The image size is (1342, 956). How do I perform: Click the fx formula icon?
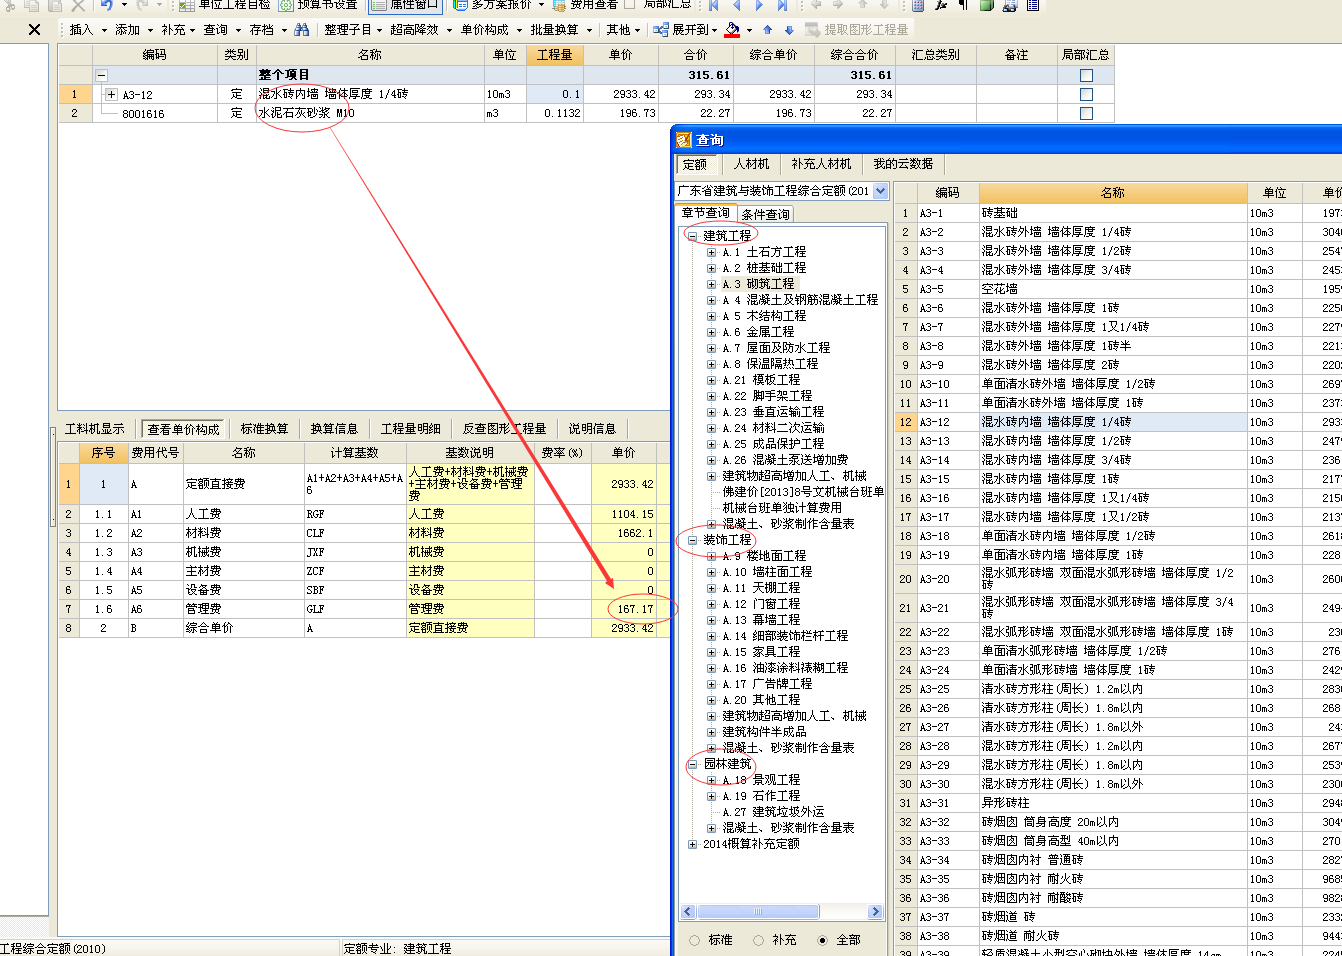click(x=941, y=5)
